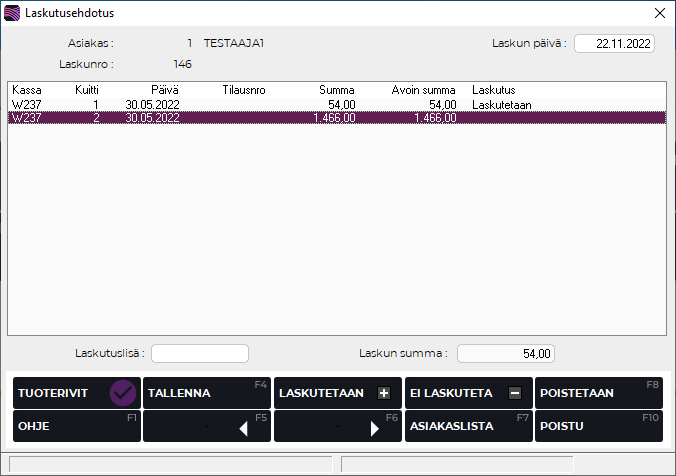
Task: Click the Laskutus column header
Action: (493, 90)
